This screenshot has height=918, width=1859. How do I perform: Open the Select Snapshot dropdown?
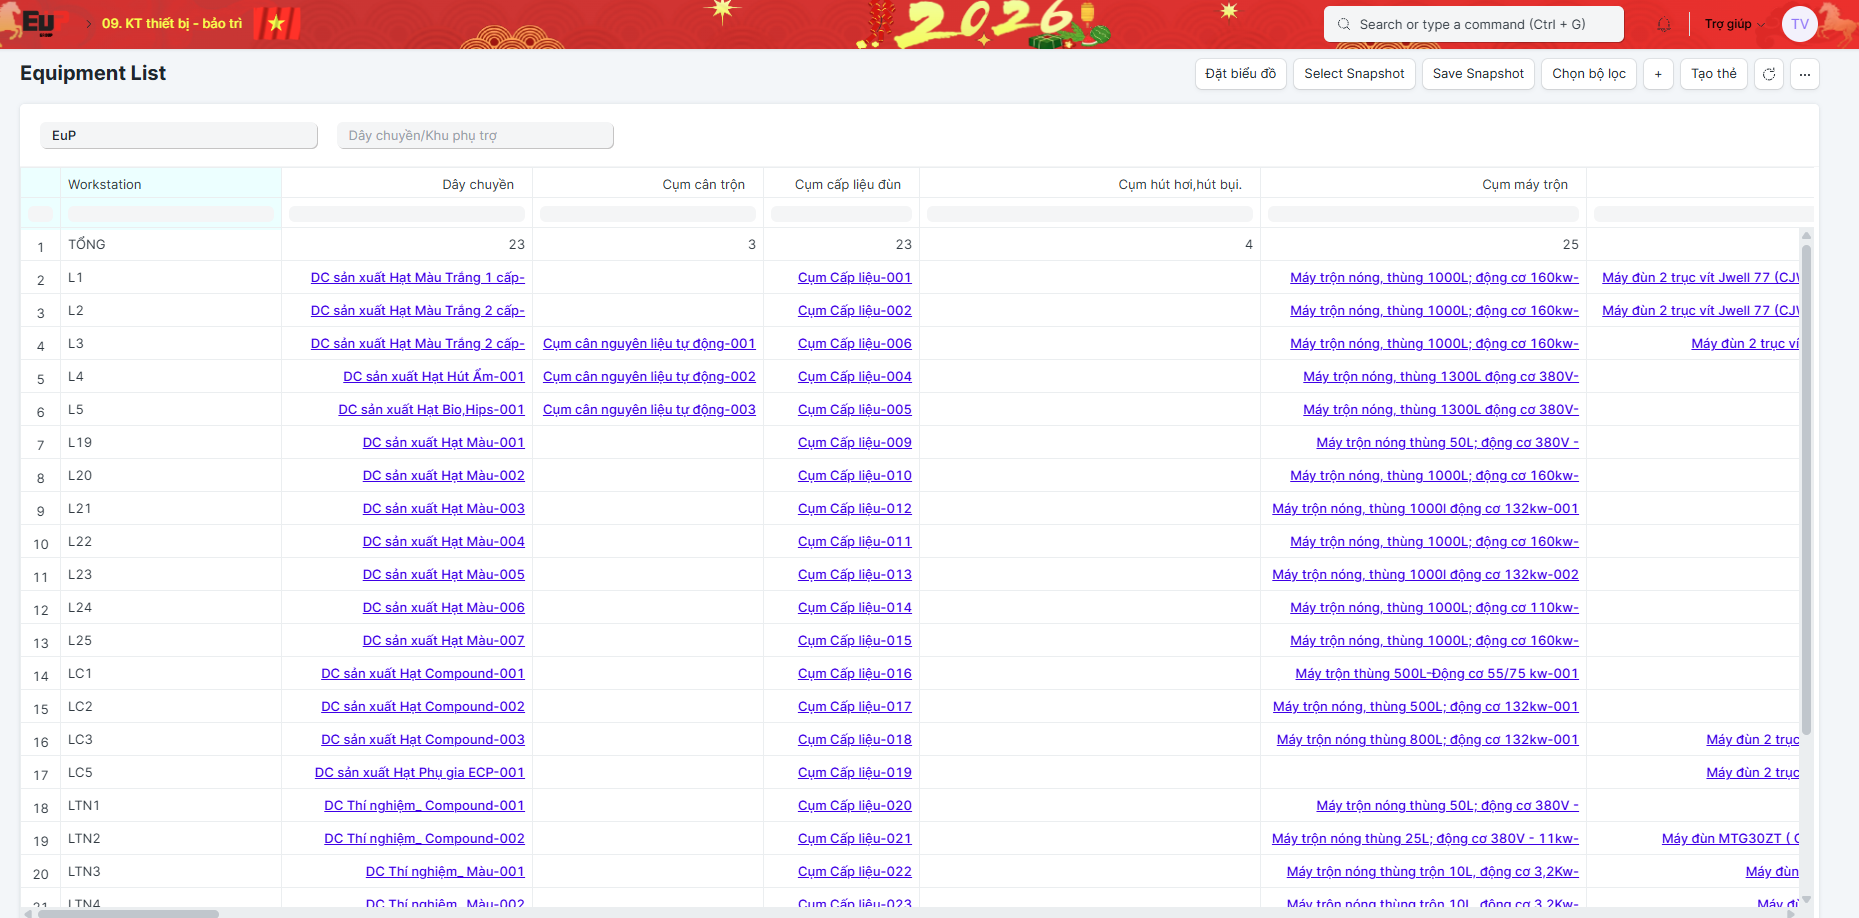(x=1354, y=74)
